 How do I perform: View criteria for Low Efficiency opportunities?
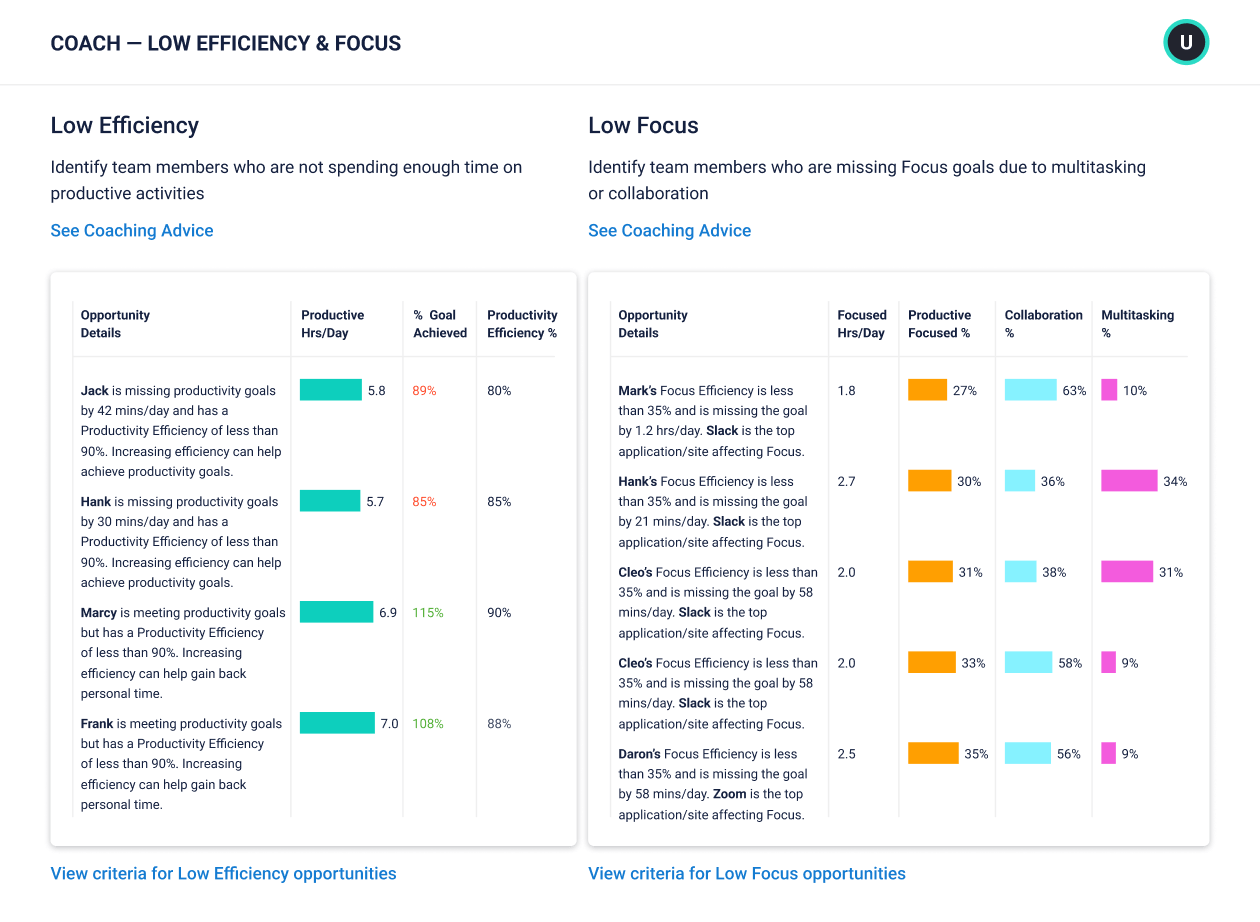click(223, 874)
